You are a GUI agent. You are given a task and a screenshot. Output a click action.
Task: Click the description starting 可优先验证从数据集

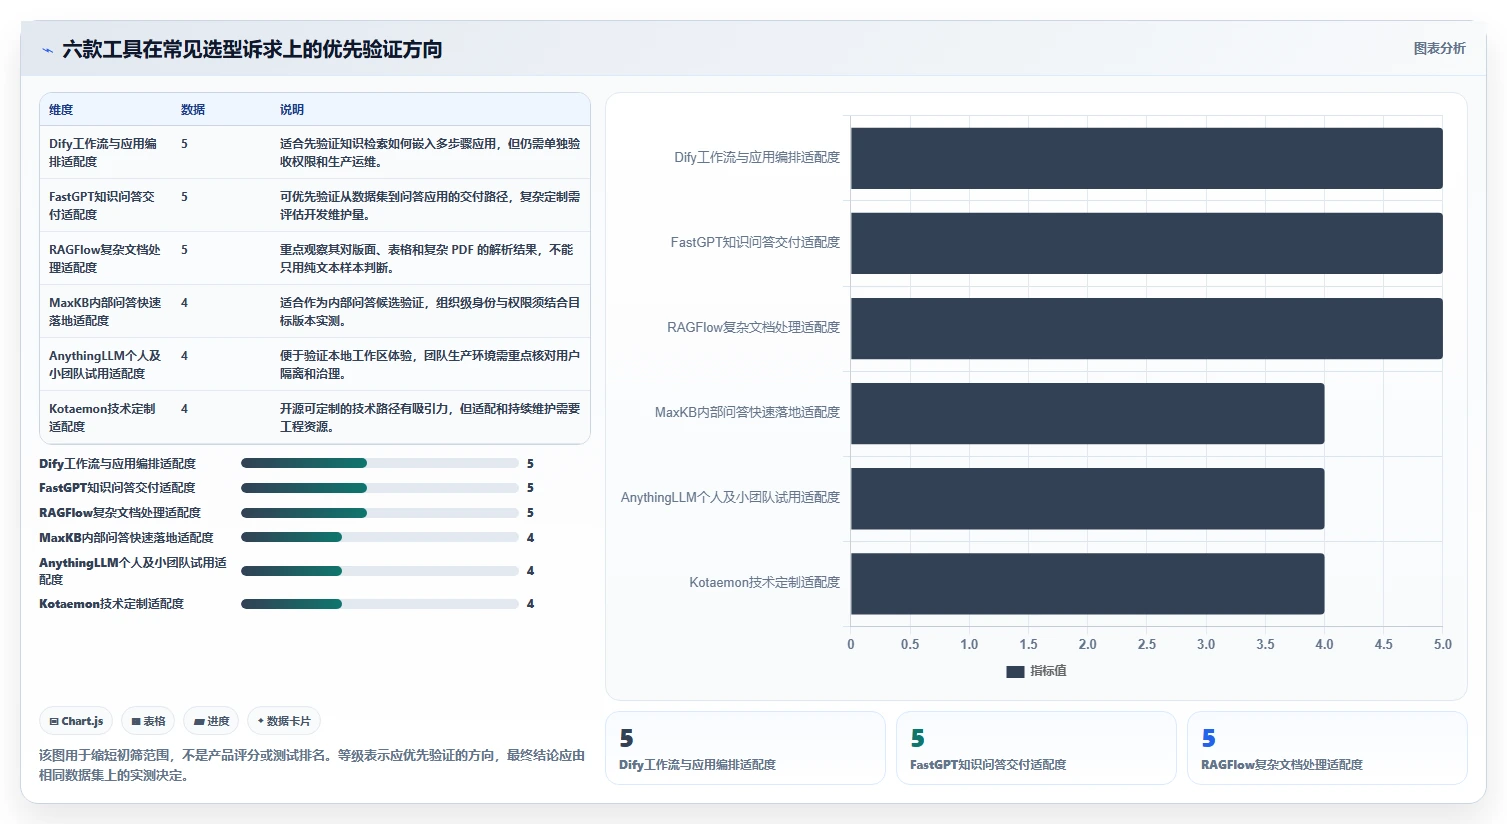(x=430, y=205)
